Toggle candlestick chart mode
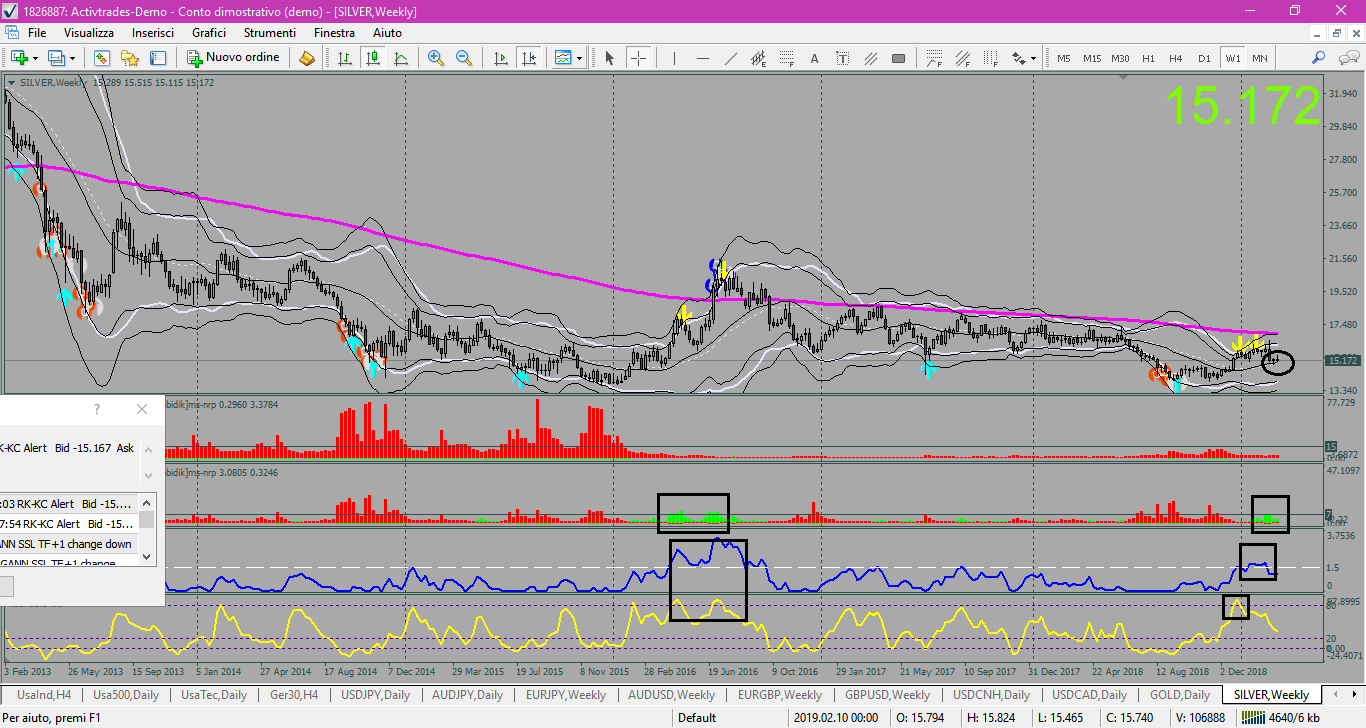Screen dimensions: 1366x728 pos(373,58)
